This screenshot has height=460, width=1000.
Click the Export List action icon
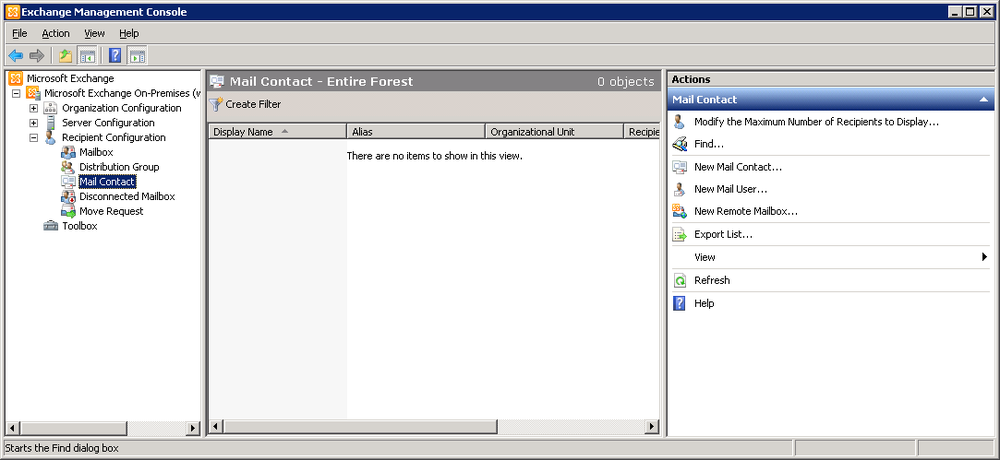point(680,235)
